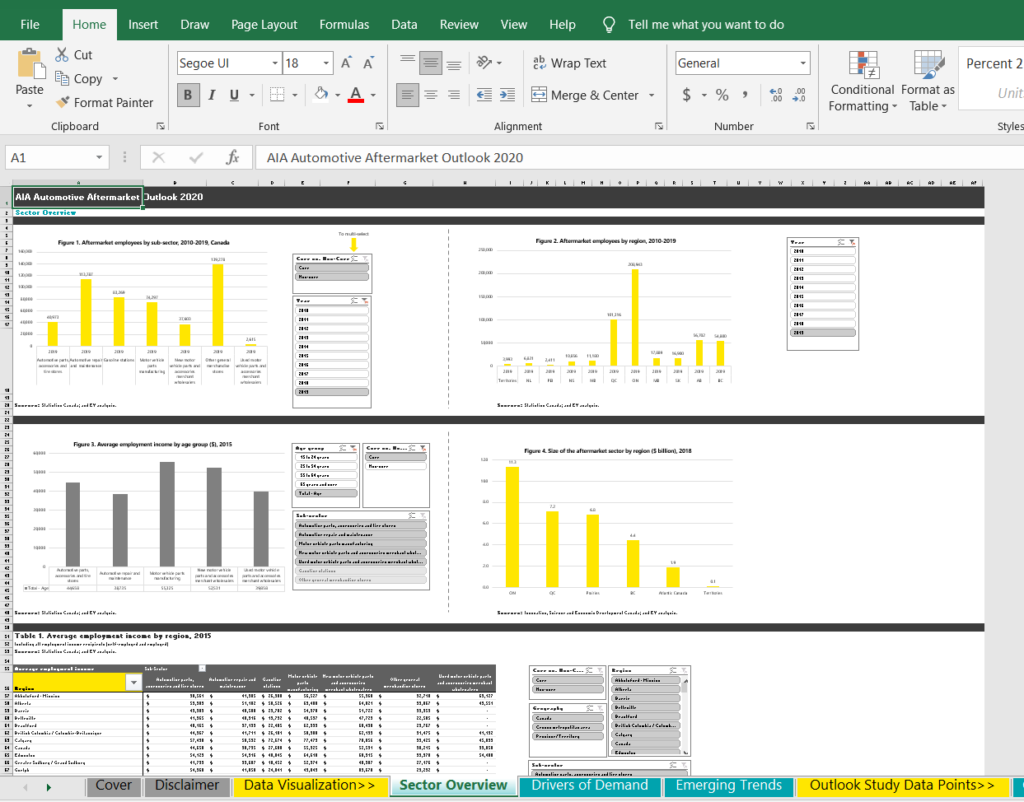Open the font size 18 dropdown

pyautogui.click(x=326, y=63)
